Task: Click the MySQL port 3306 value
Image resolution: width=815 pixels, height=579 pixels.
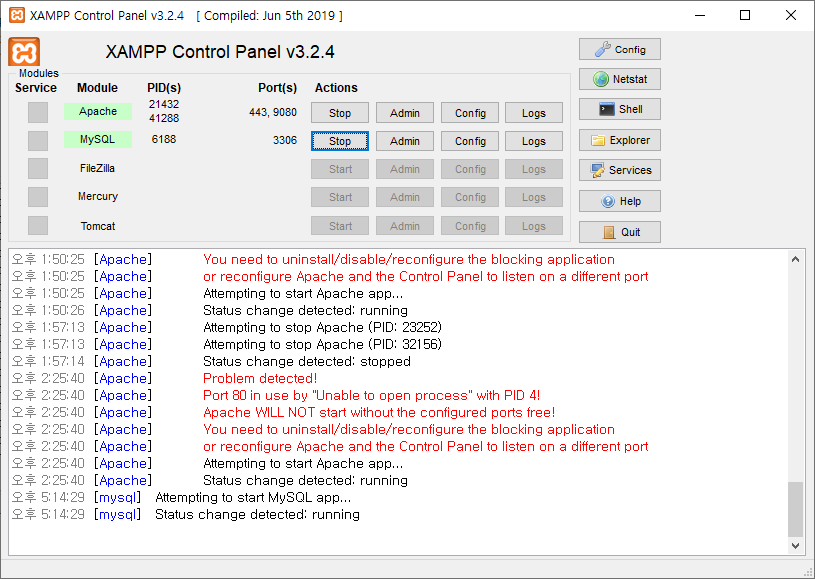Action: [285, 140]
